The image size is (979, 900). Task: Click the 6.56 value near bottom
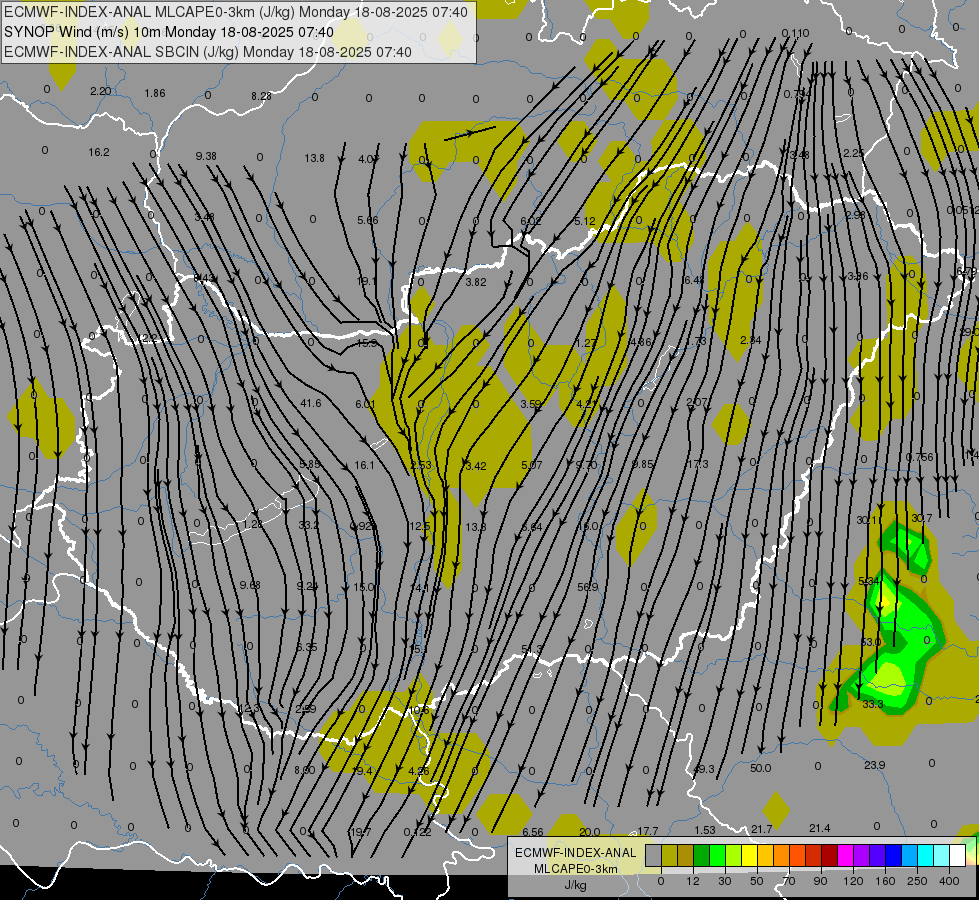tap(533, 832)
